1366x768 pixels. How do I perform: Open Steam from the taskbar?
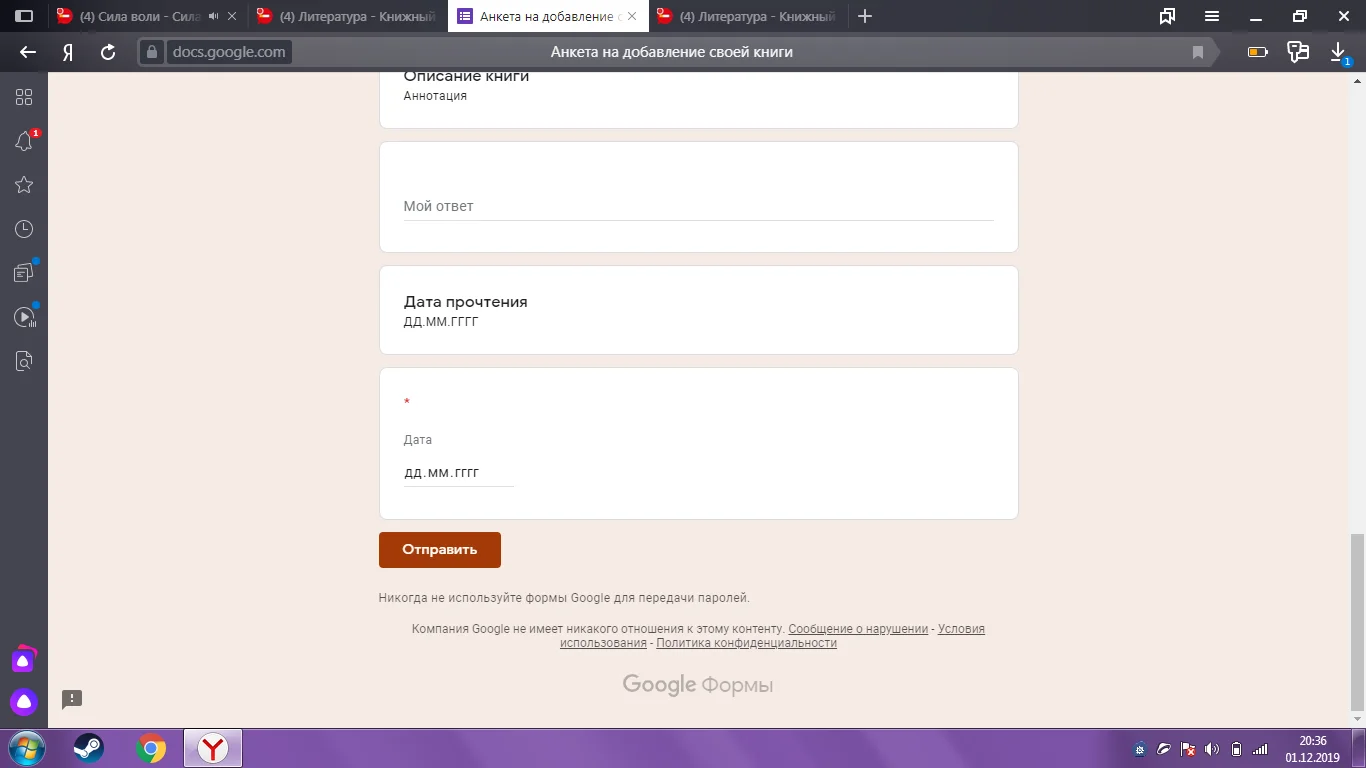point(88,748)
